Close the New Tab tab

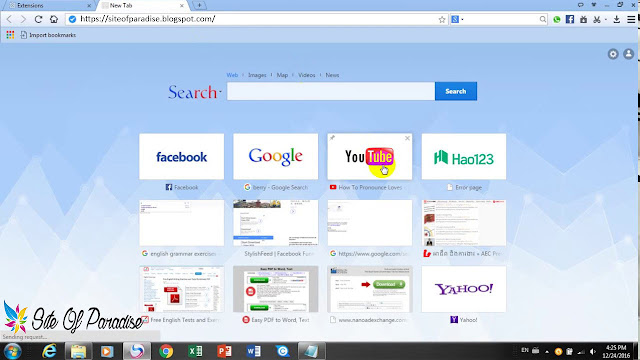182,6
